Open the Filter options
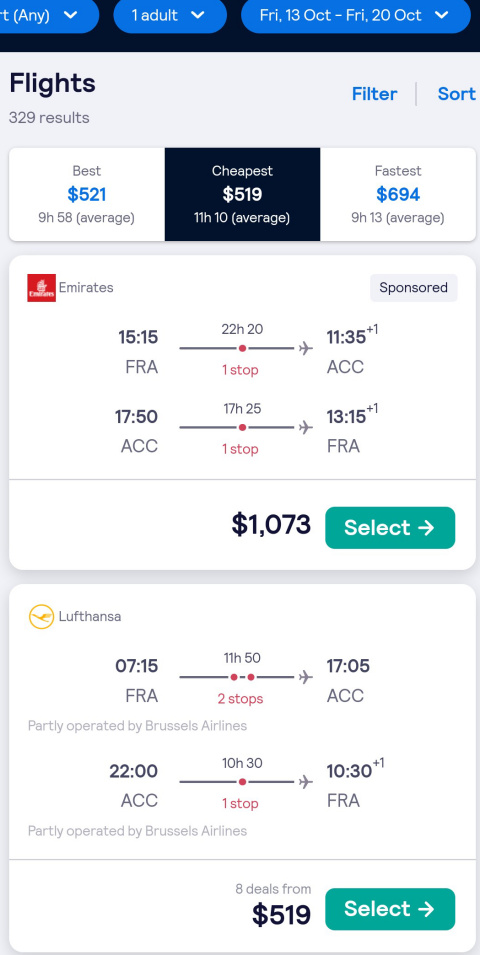The width and height of the screenshot is (480, 955). tap(375, 94)
